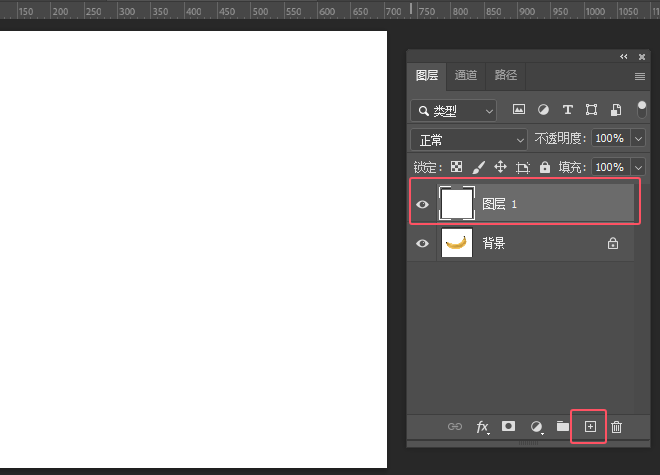
Task: Open the fx layer style menu
Action: [x=482, y=427]
